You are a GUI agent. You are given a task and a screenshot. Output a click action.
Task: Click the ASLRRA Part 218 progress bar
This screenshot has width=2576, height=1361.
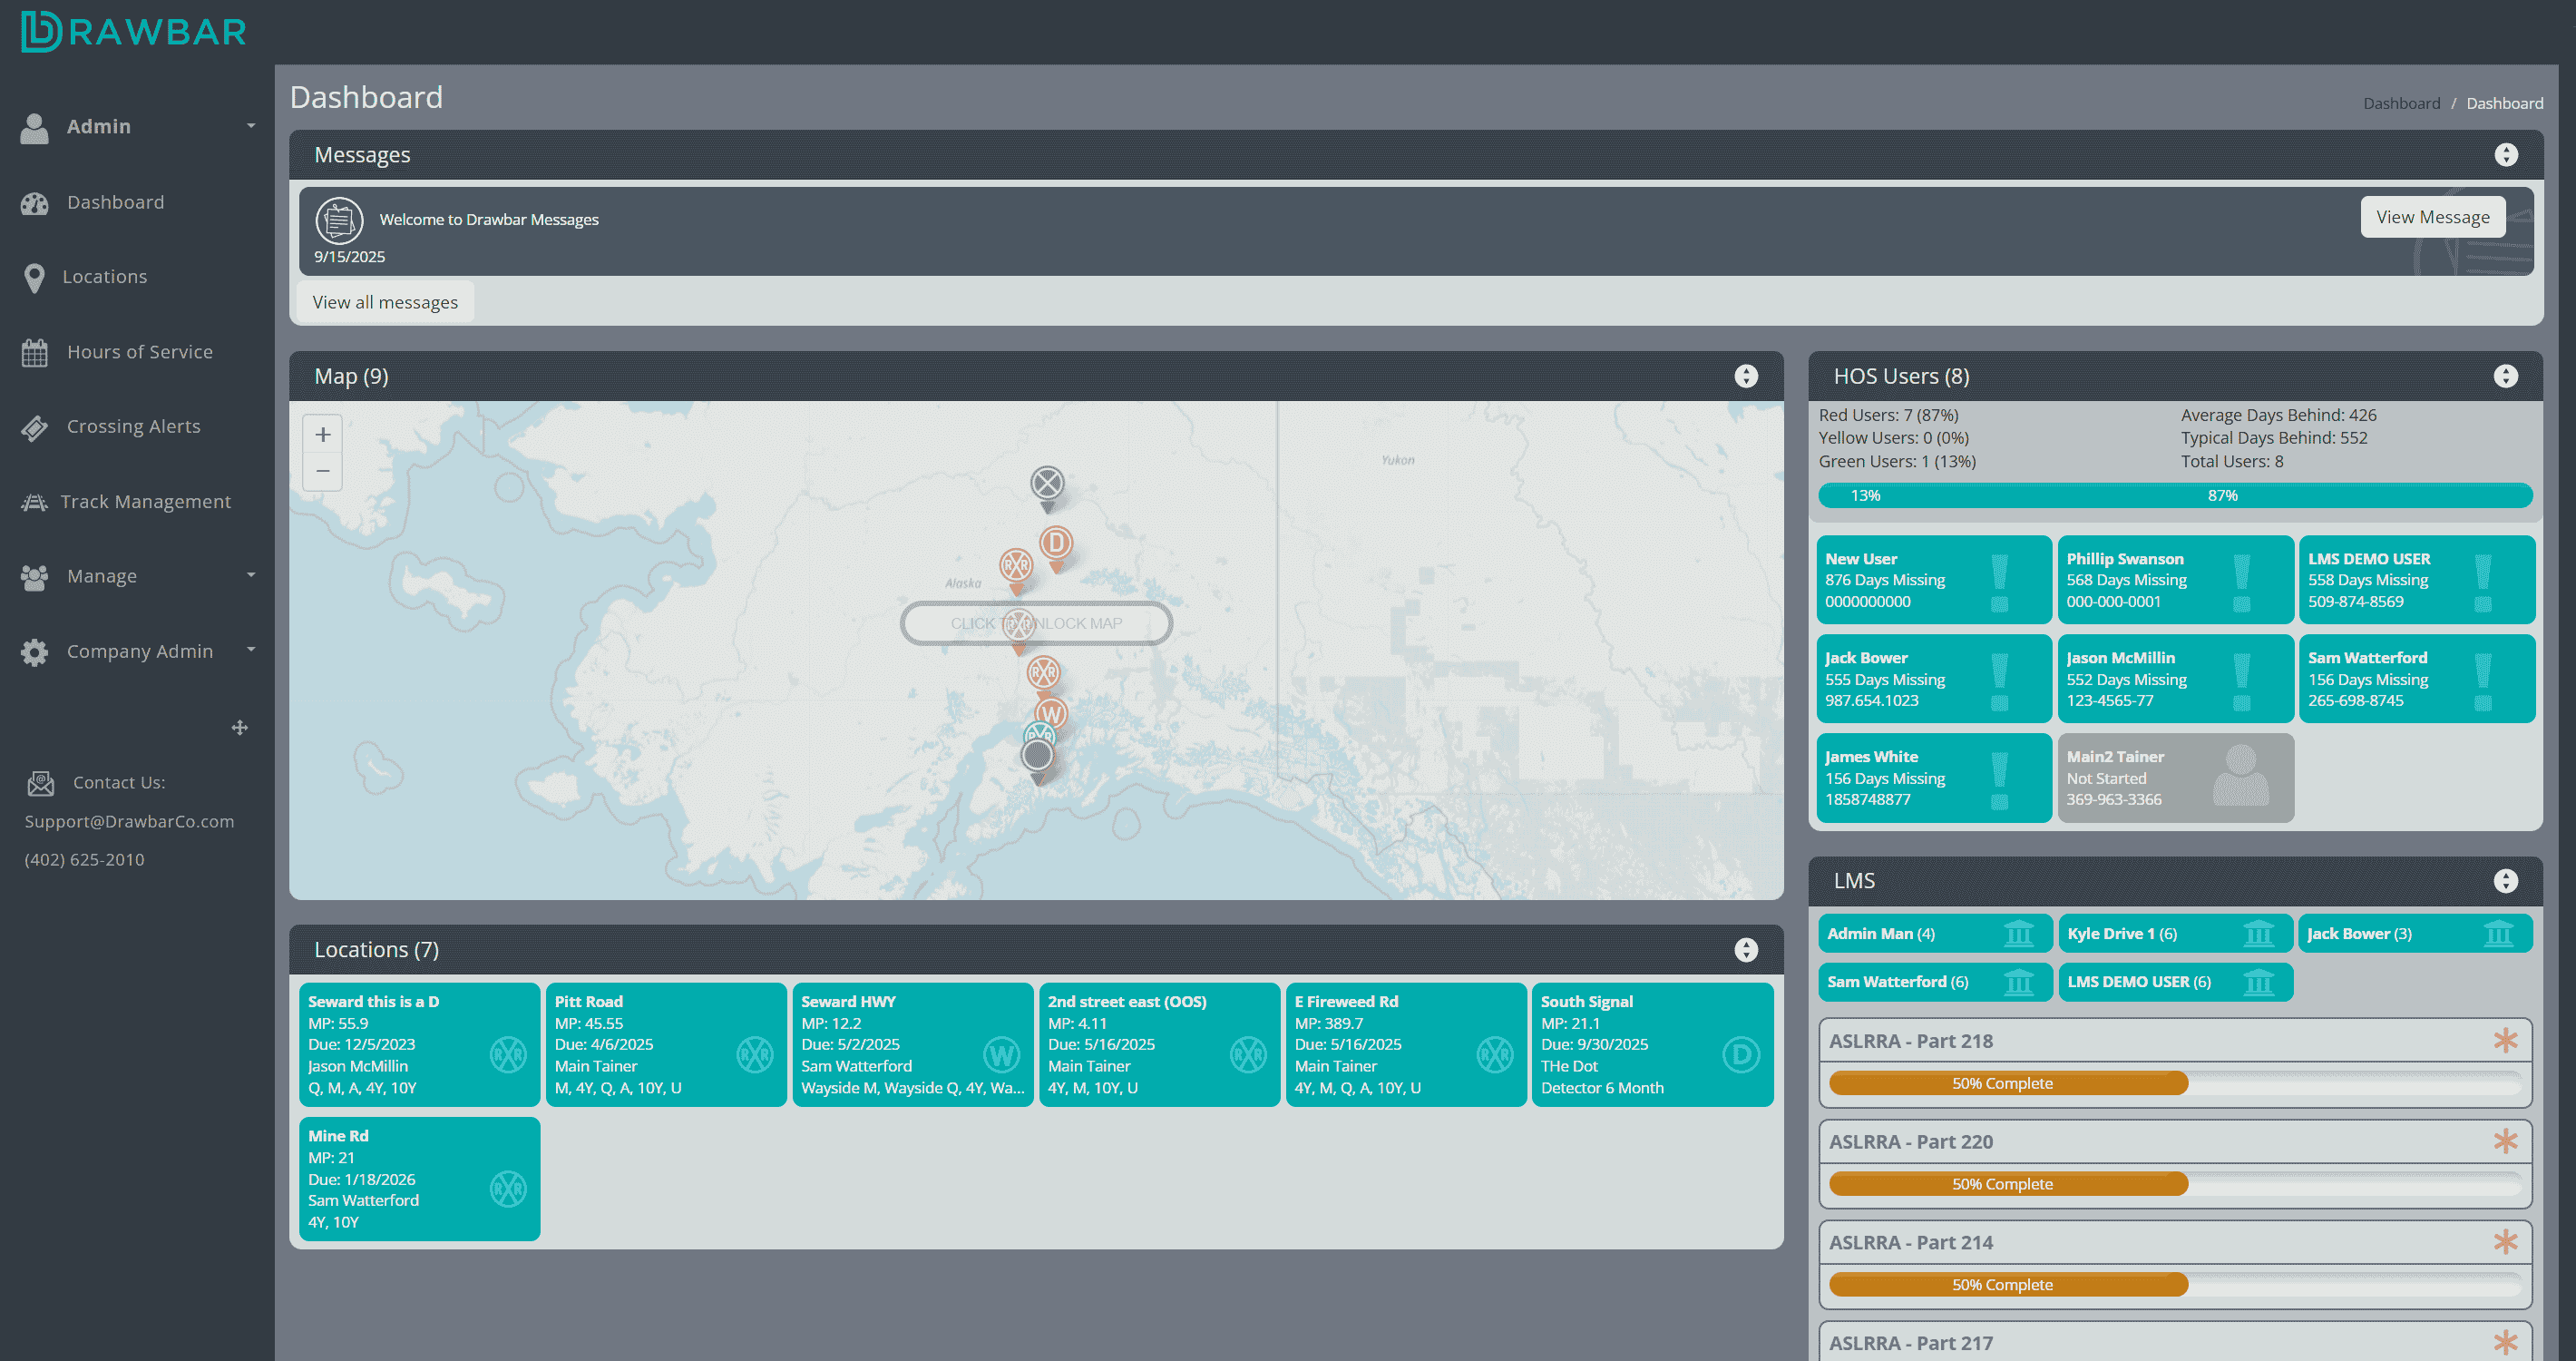pyautogui.click(x=2005, y=1083)
